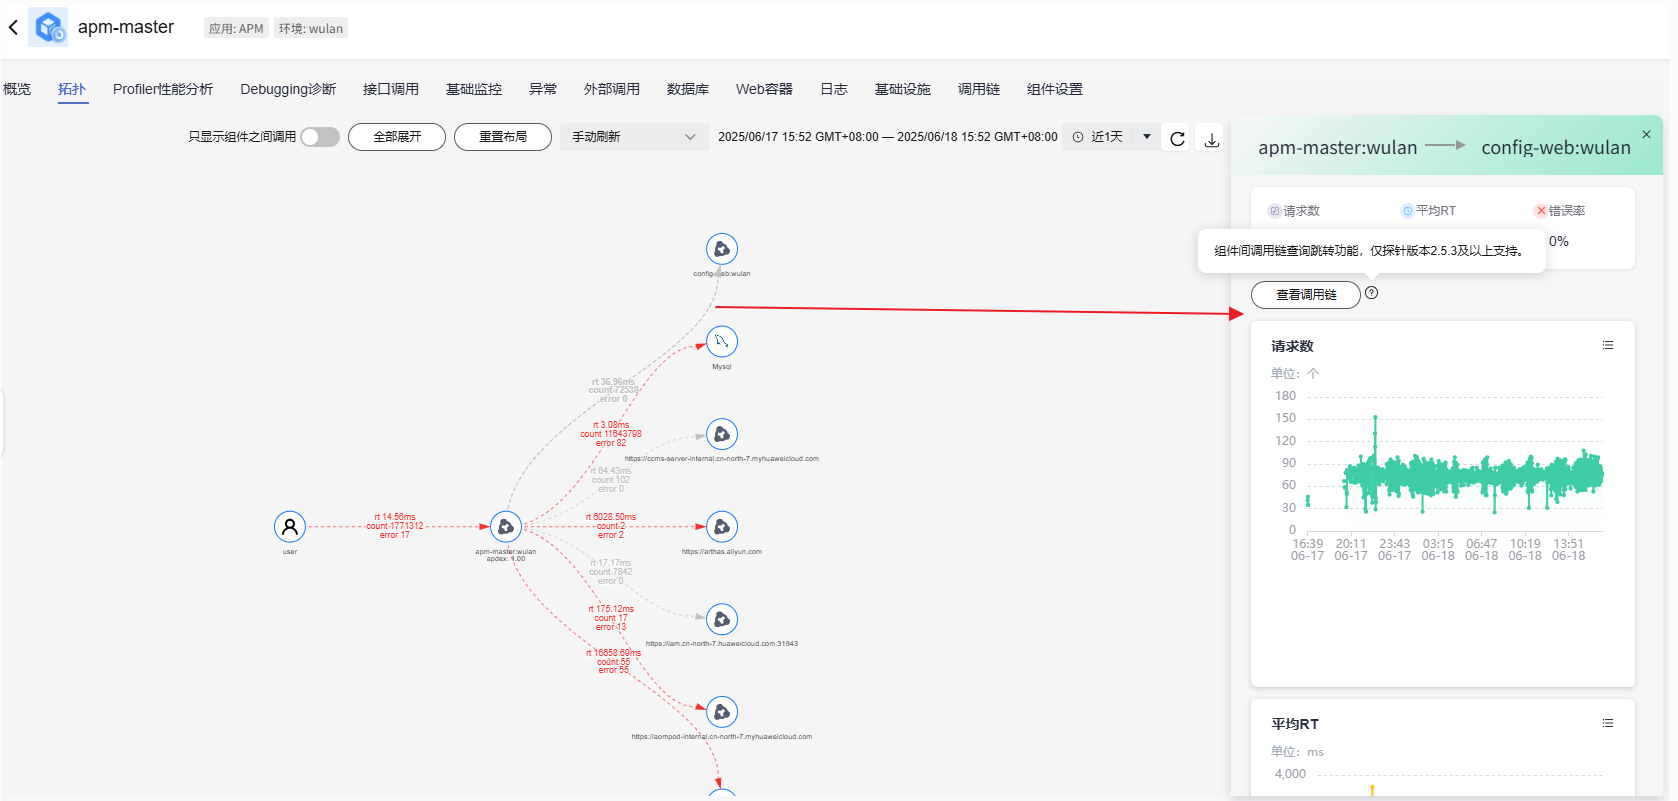Click the 平均RT metric clock icon
The height and width of the screenshot is (801, 1678).
tap(1407, 211)
